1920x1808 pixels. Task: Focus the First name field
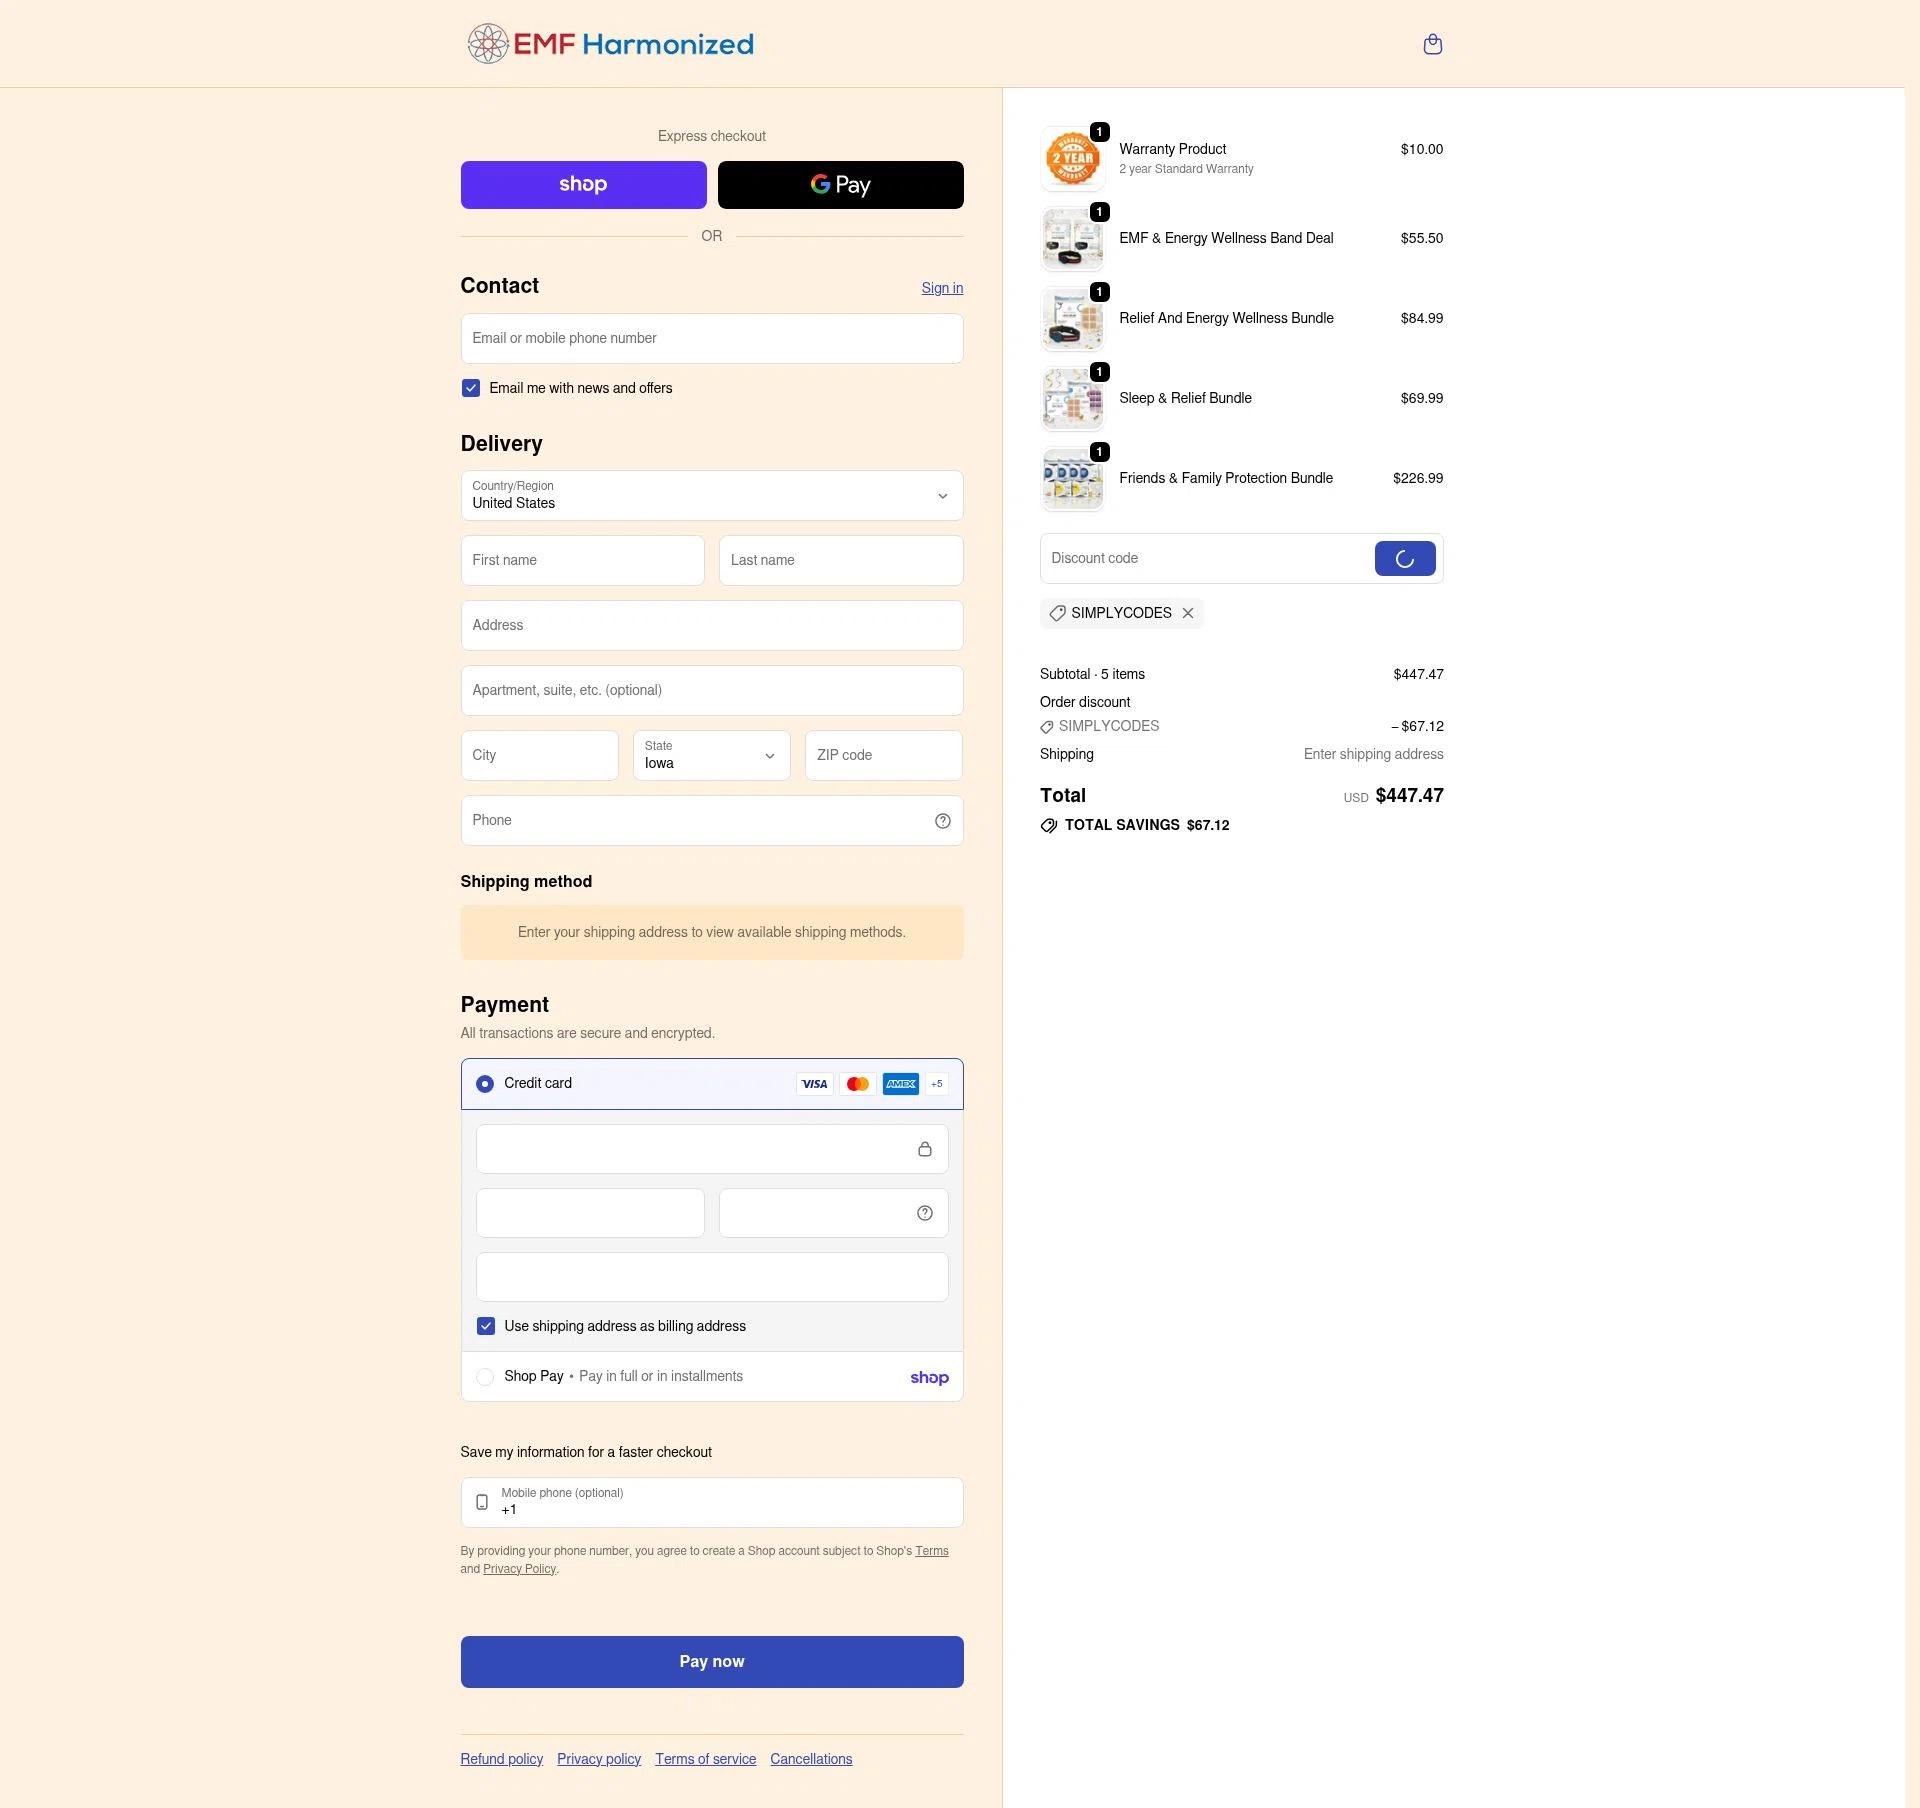click(582, 561)
